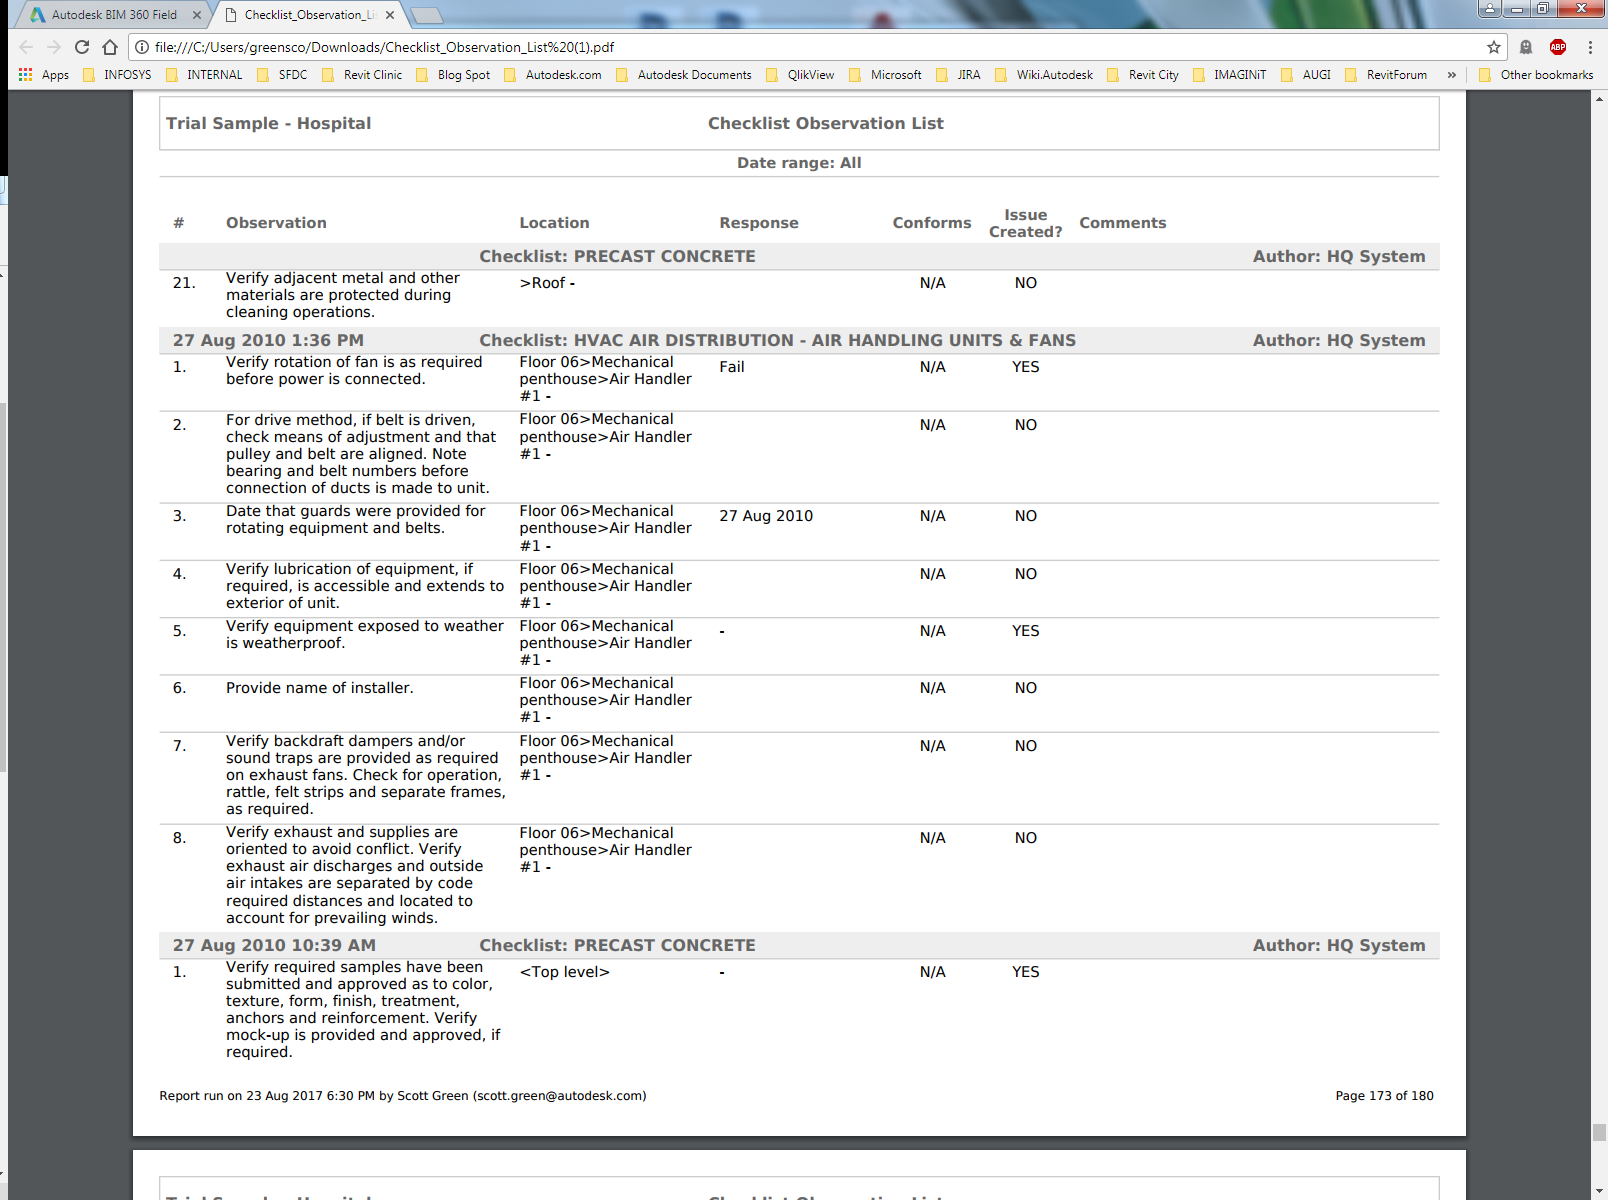
Task: Toggle the bookmark star for this page
Action: click(x=1495, y=46)
